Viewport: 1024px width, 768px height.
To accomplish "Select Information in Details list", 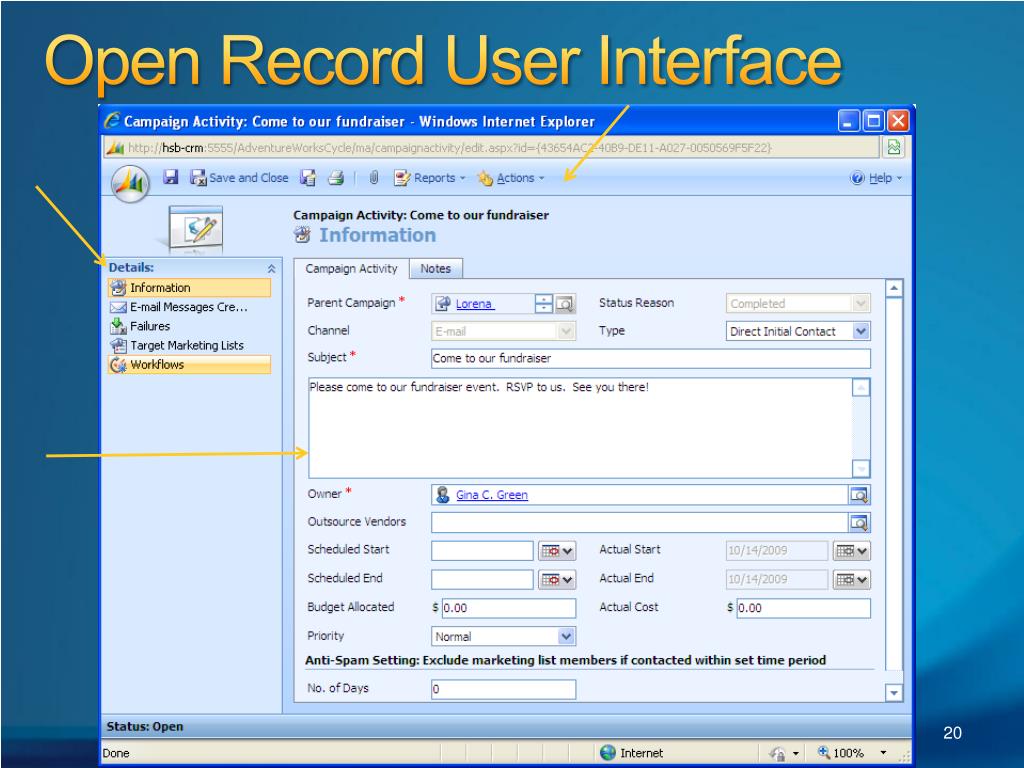I will (x=189, y=287).
